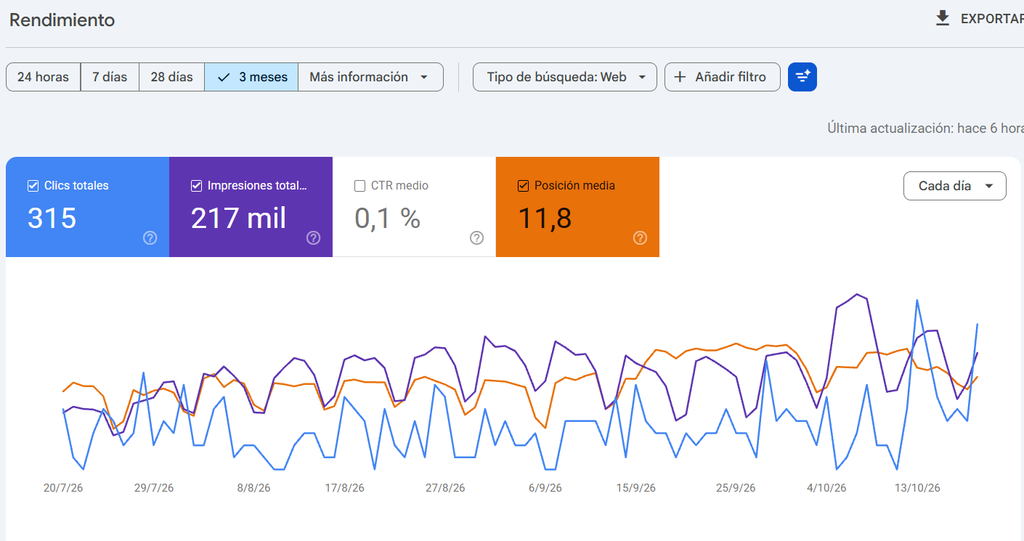1024x541 pixels.
Task: Click help icon on Clics totales card
Action: tap(150, 238)
